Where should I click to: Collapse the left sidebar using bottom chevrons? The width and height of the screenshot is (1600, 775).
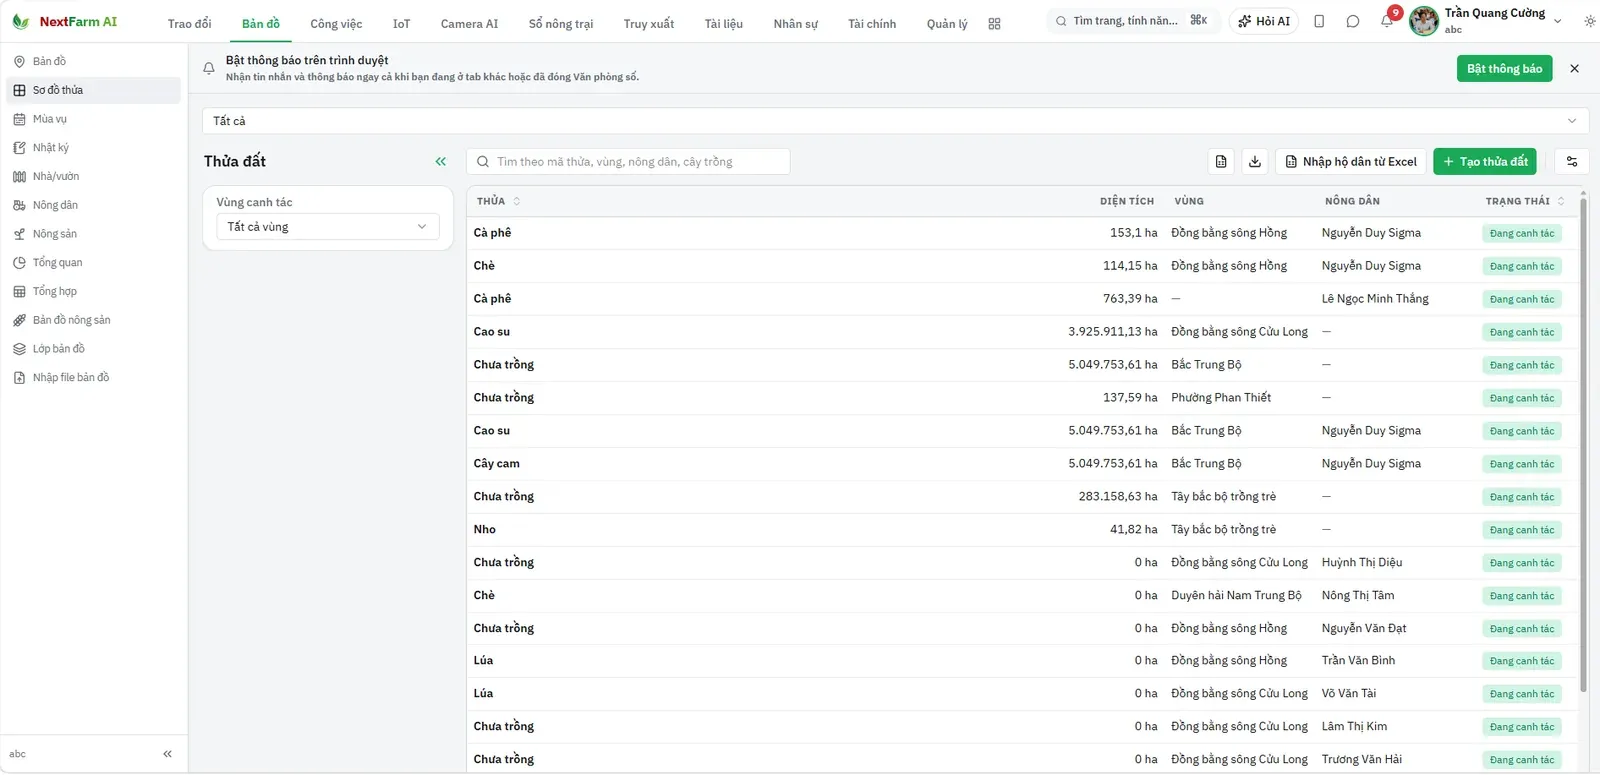point(167,754)
